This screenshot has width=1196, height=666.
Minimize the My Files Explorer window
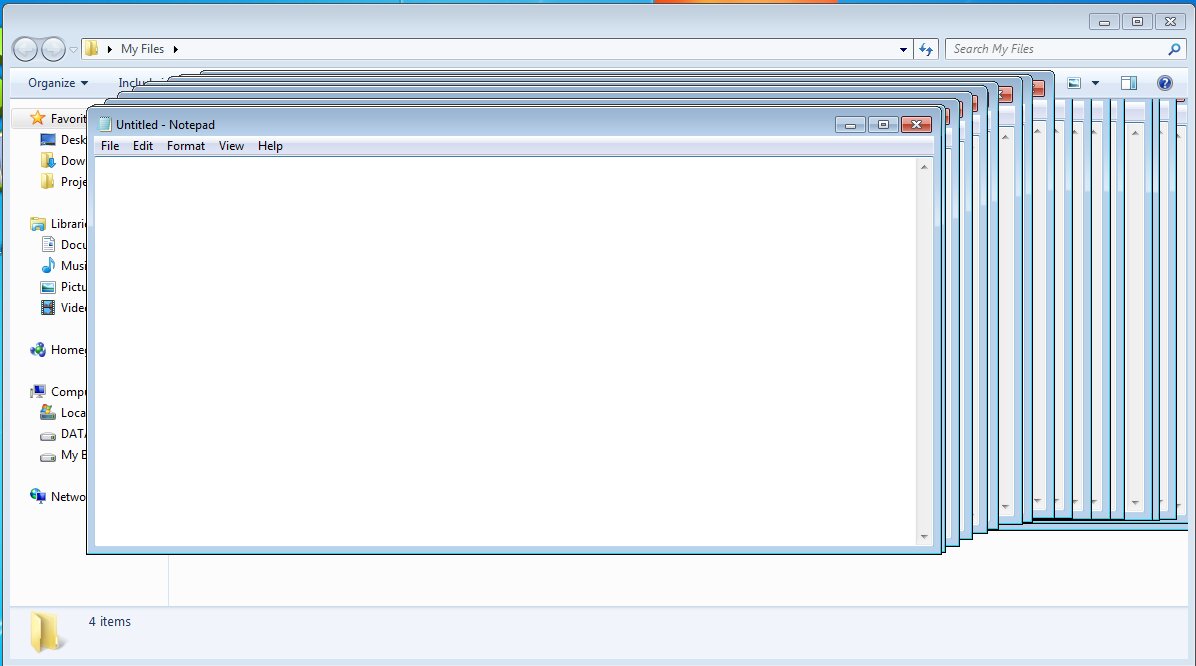[x=1104, y=21]
